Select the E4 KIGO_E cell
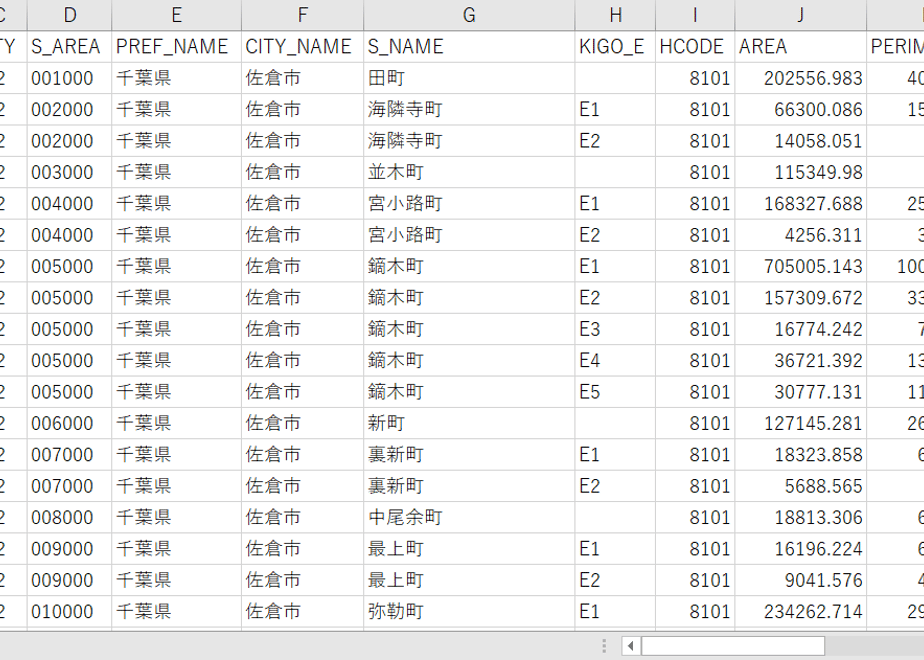924x660 pixels. tap(615, 361)
